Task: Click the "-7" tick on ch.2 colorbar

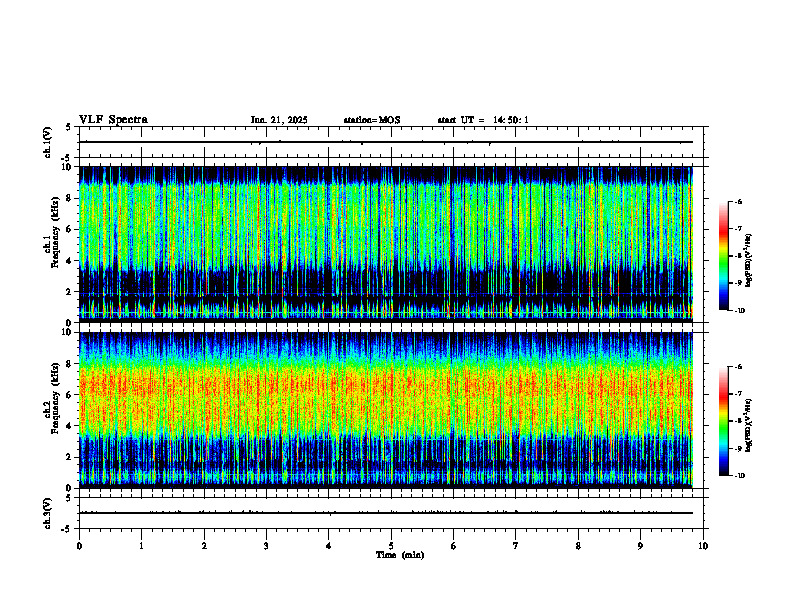Action: (738, 394)
